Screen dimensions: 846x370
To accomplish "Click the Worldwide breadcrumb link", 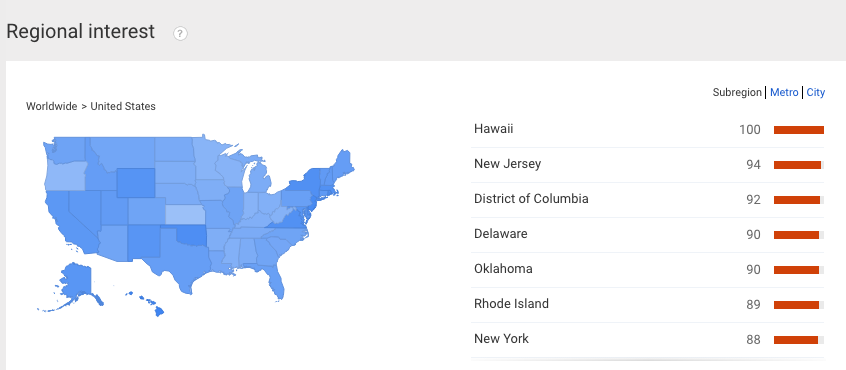I will (x=51, y=106).
